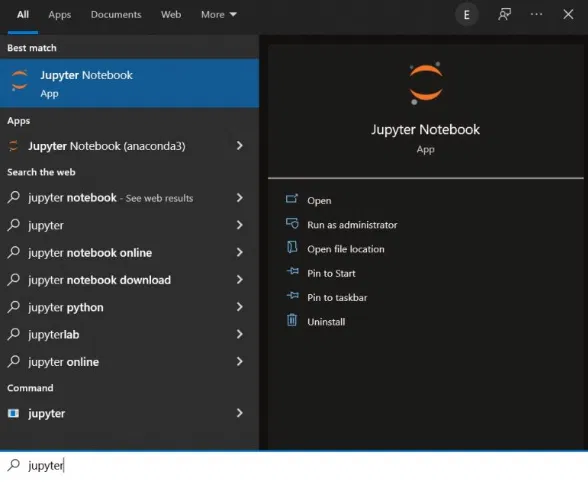Select the Web filter tab
588x482 pixels.
171,15
